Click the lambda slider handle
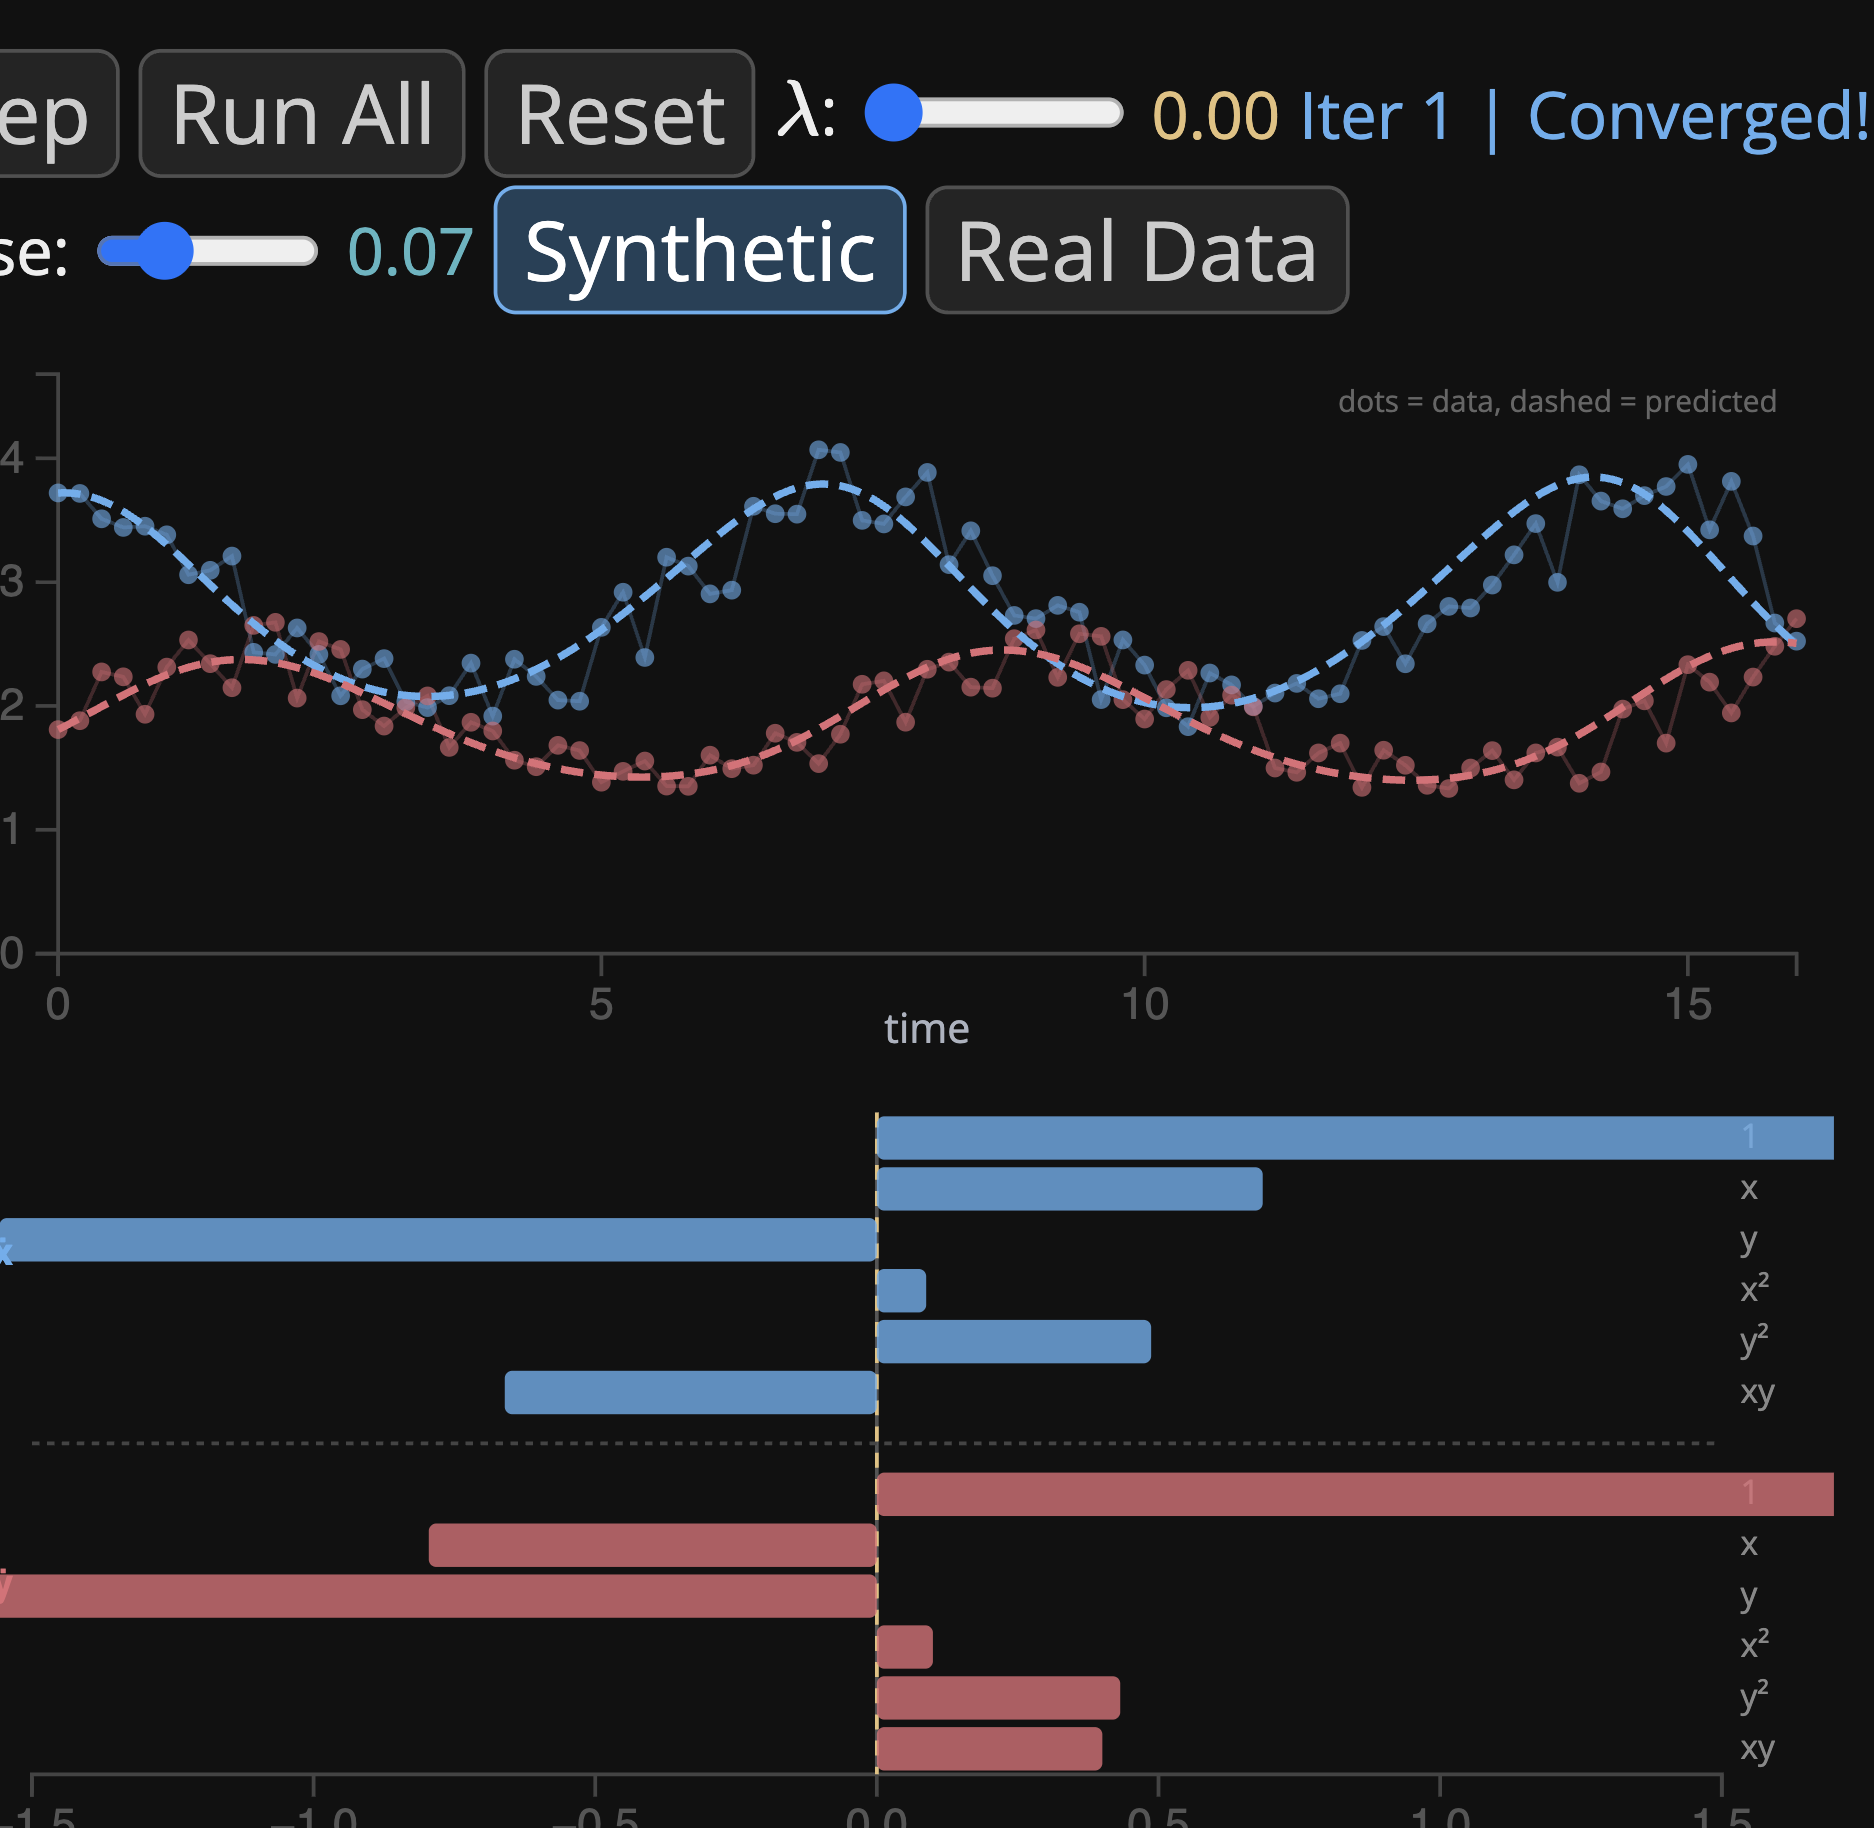1874x1828 pixels. 893,112
